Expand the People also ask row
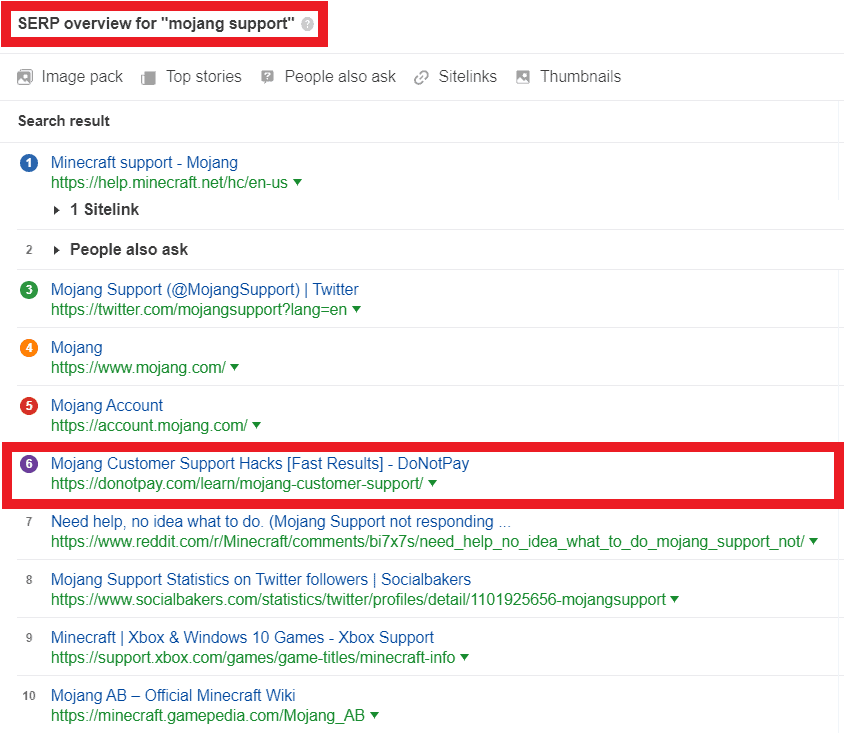This screenshot has width=844, height=747. click(57, 250)
